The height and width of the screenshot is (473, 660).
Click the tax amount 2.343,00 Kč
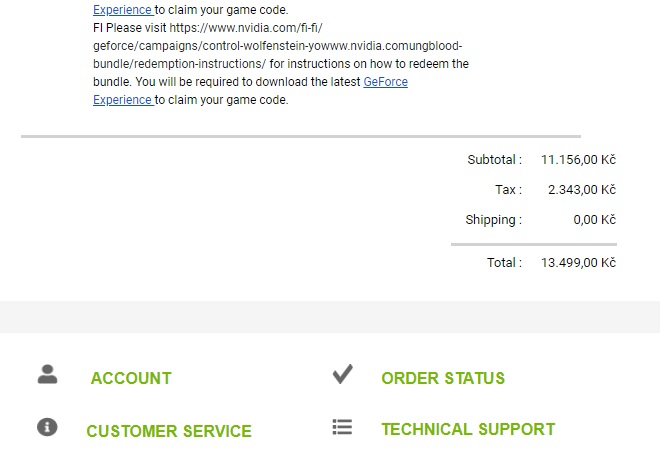coord(581,189)
